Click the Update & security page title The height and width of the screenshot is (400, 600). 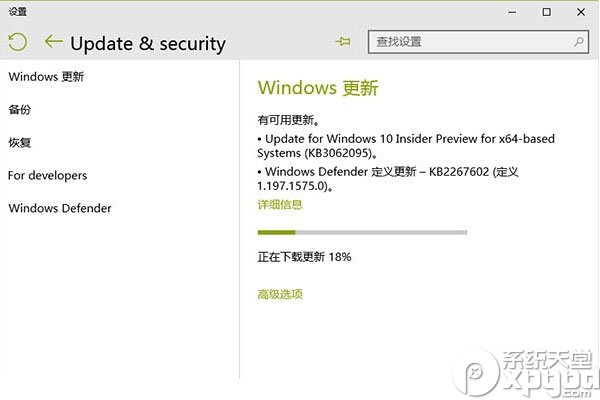coord(148,43)
